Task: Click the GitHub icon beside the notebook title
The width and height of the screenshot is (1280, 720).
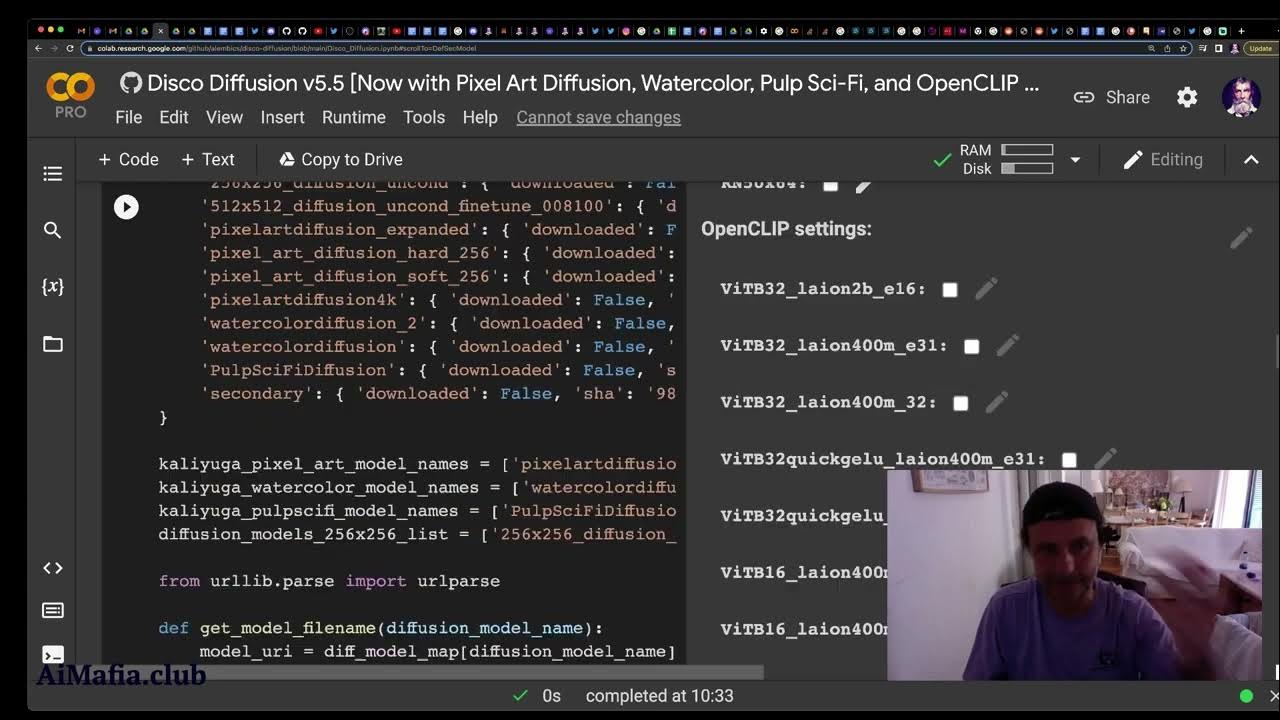Action: click(x=130, y=83)
